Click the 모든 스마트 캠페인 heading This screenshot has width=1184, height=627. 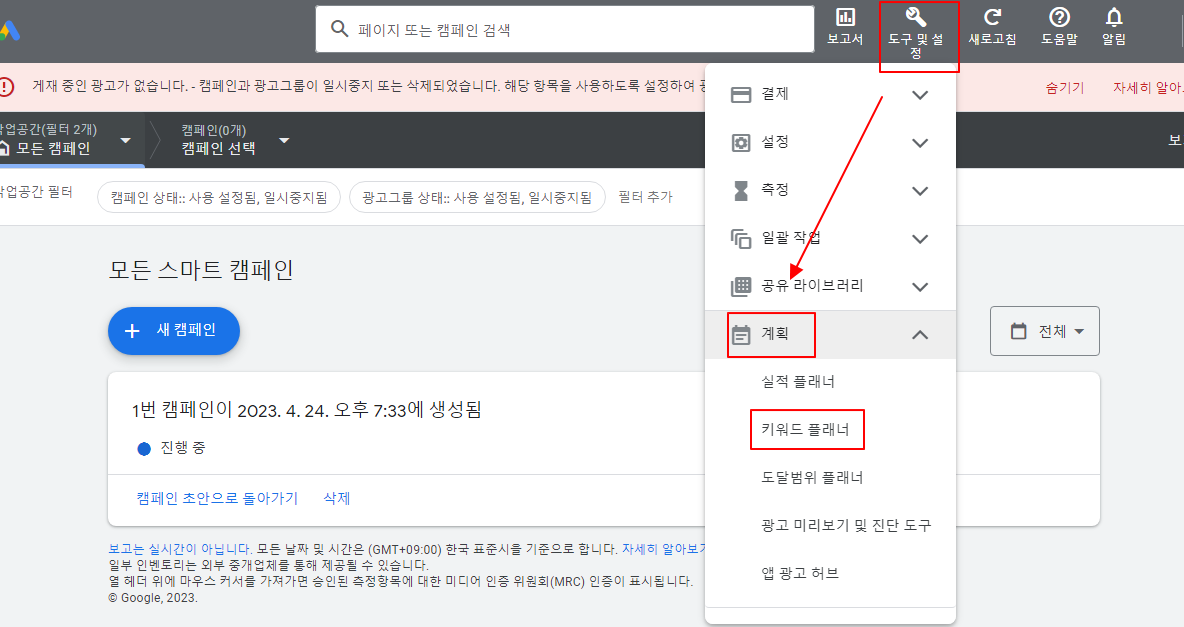201,270
